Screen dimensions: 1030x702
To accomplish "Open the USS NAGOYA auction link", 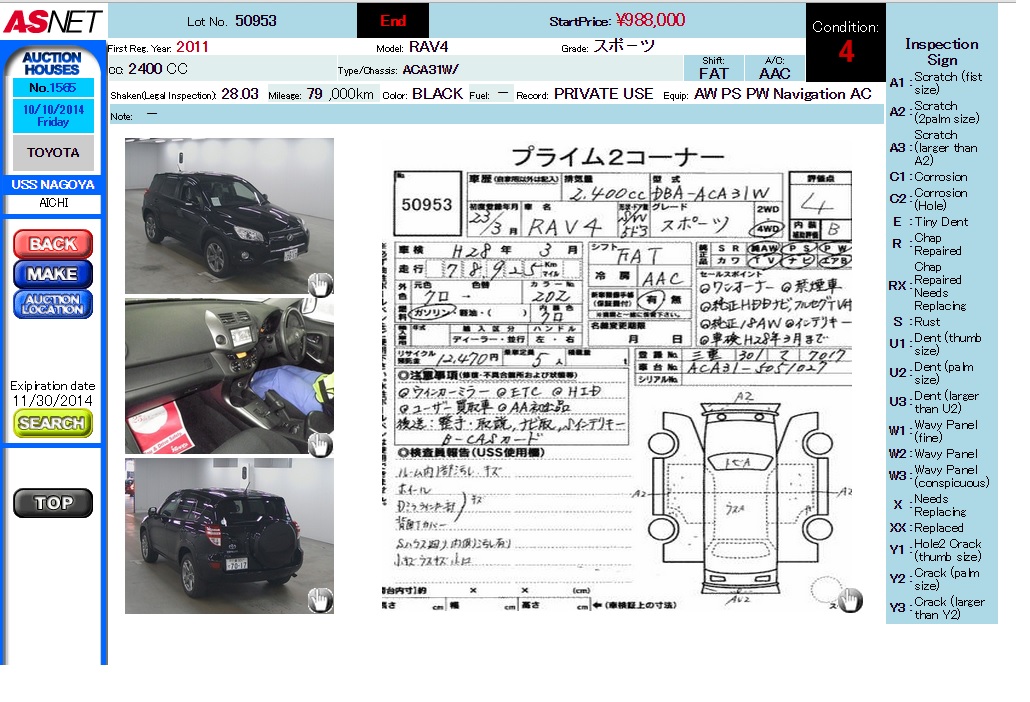I will click(53, 185).
